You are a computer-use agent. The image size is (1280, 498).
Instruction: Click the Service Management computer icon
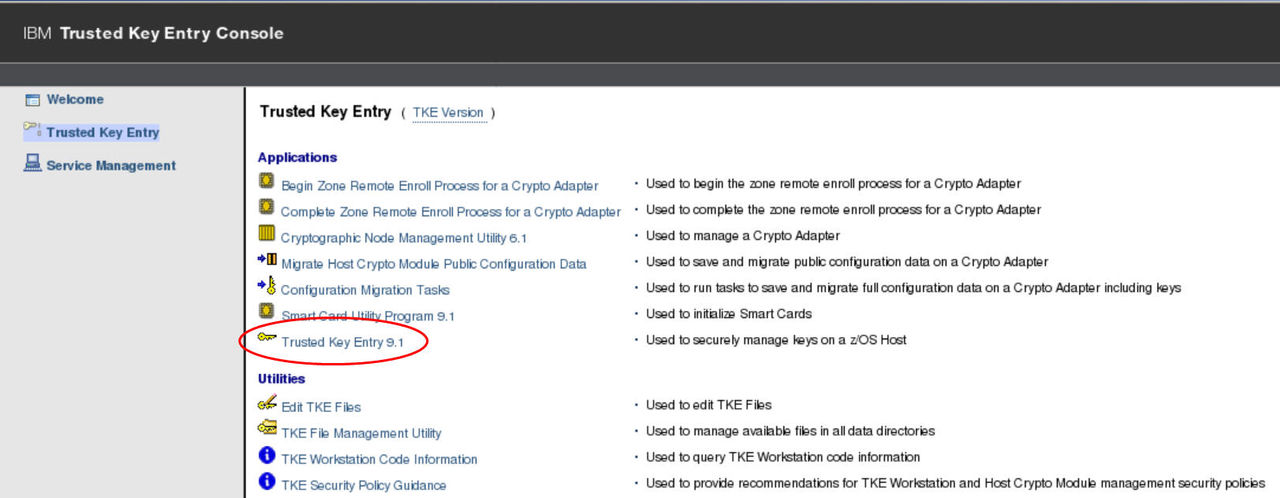32,164
